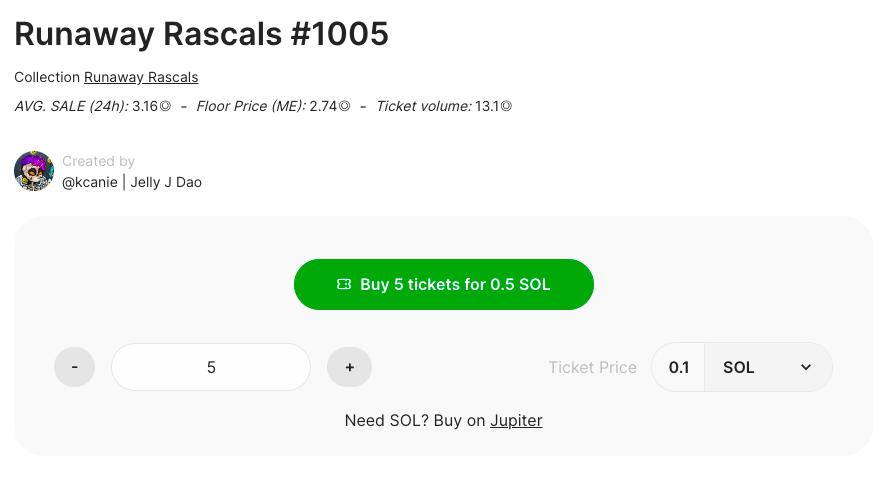
Task: Open the creator's avatar image
Action: 34,171
